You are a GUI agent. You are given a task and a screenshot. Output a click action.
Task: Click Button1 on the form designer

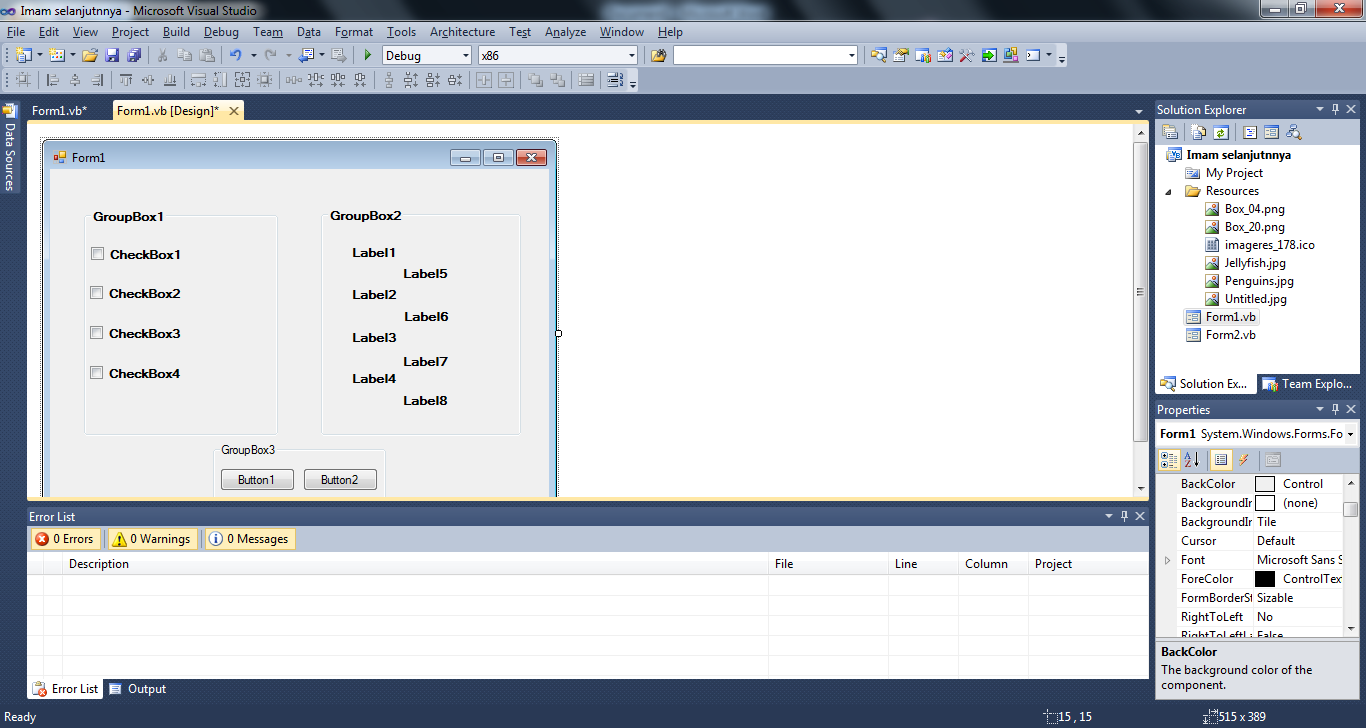[x=257, y=480]
